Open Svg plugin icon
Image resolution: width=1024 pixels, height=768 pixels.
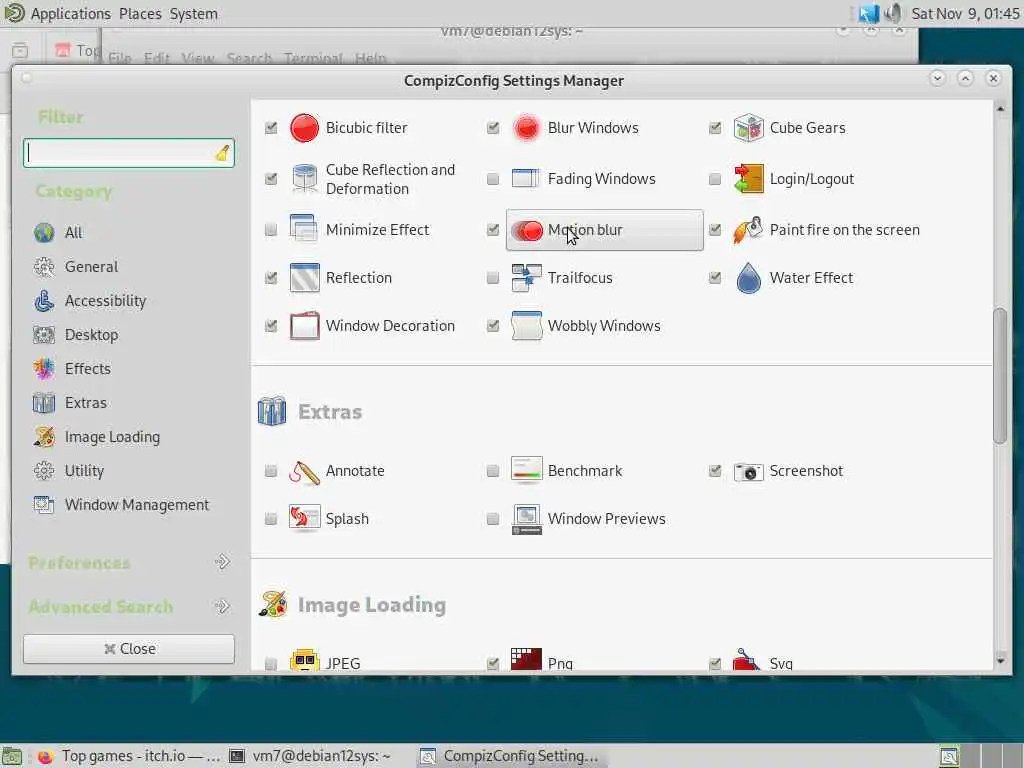pyautogui.click(x=748, y=660)
